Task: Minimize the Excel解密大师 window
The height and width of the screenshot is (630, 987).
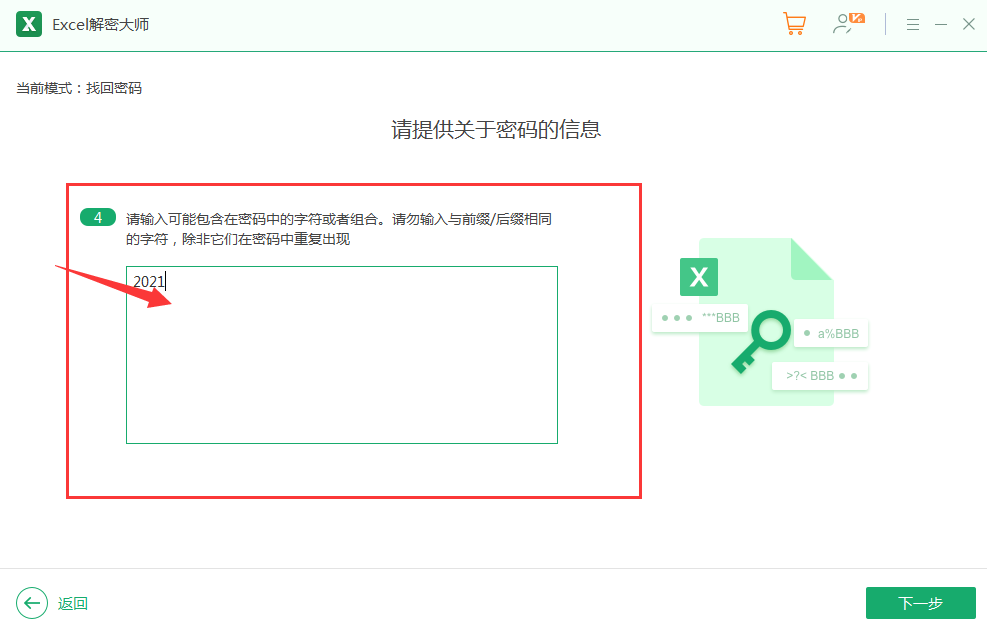Action: [941, 25]
